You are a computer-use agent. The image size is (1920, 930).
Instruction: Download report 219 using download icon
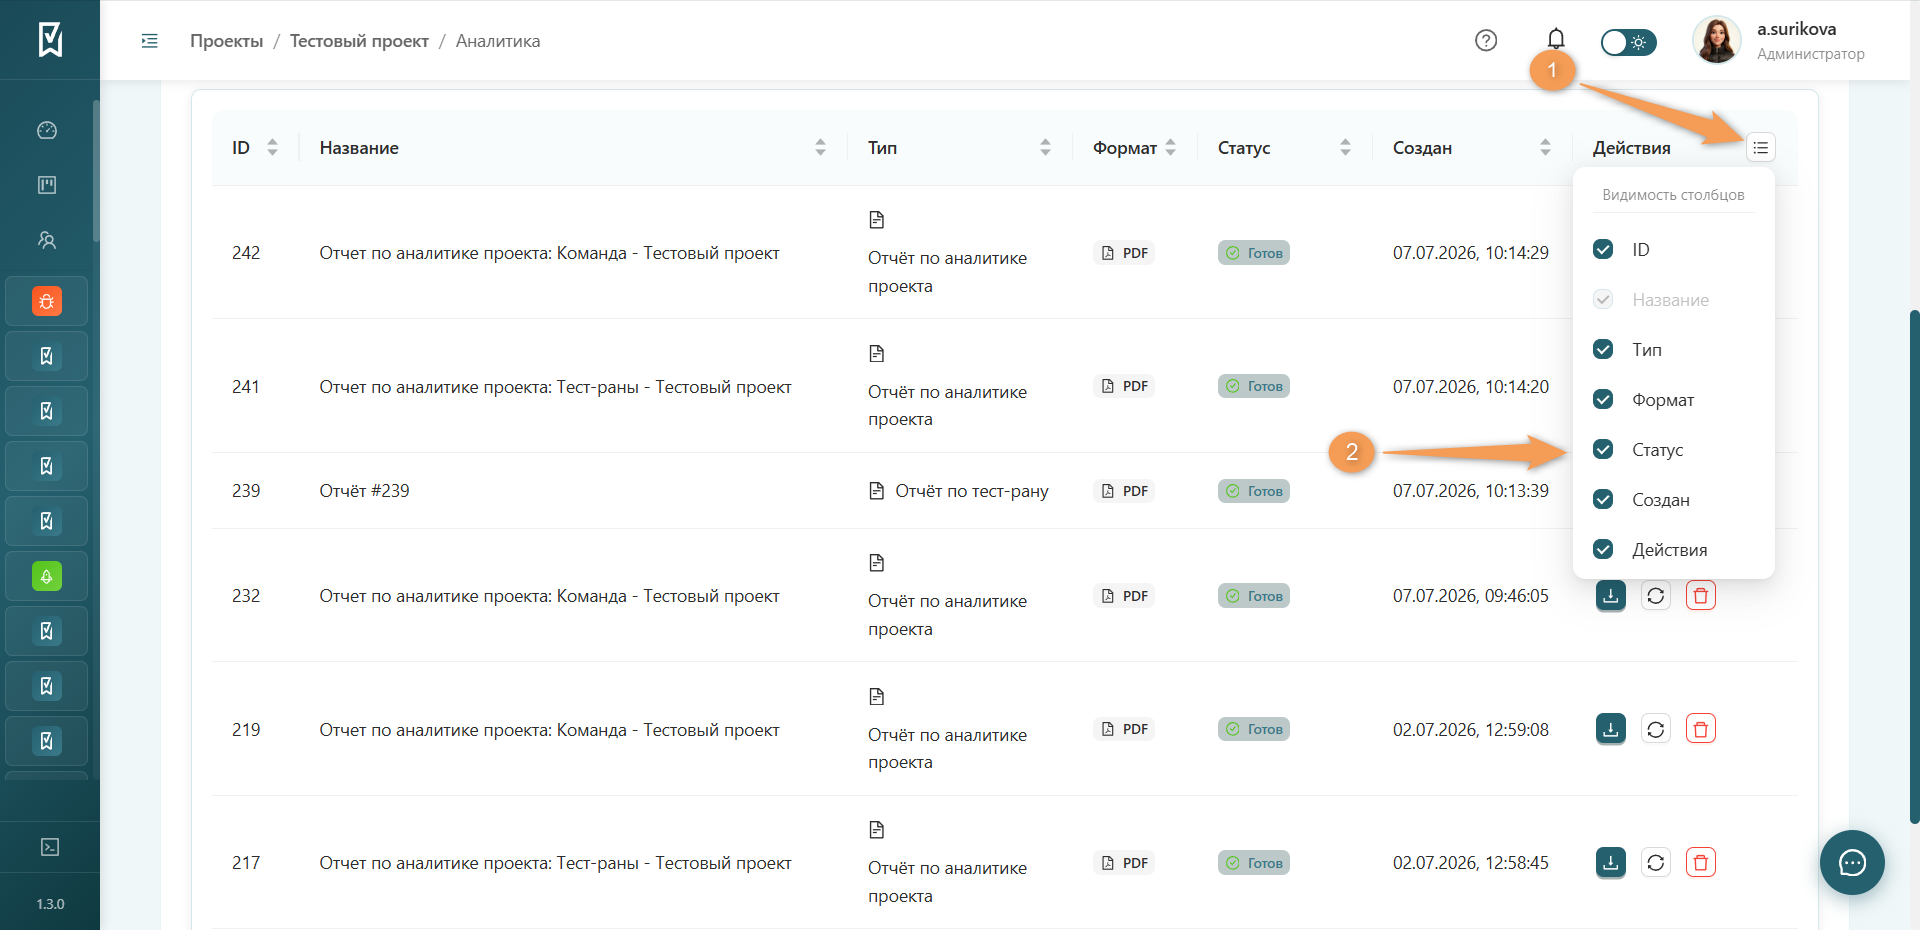coord(1610,729)
